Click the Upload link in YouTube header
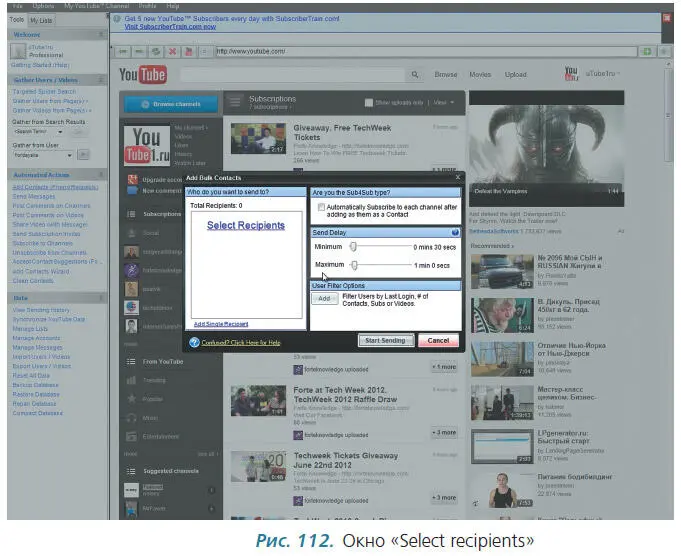 point(516,75)
